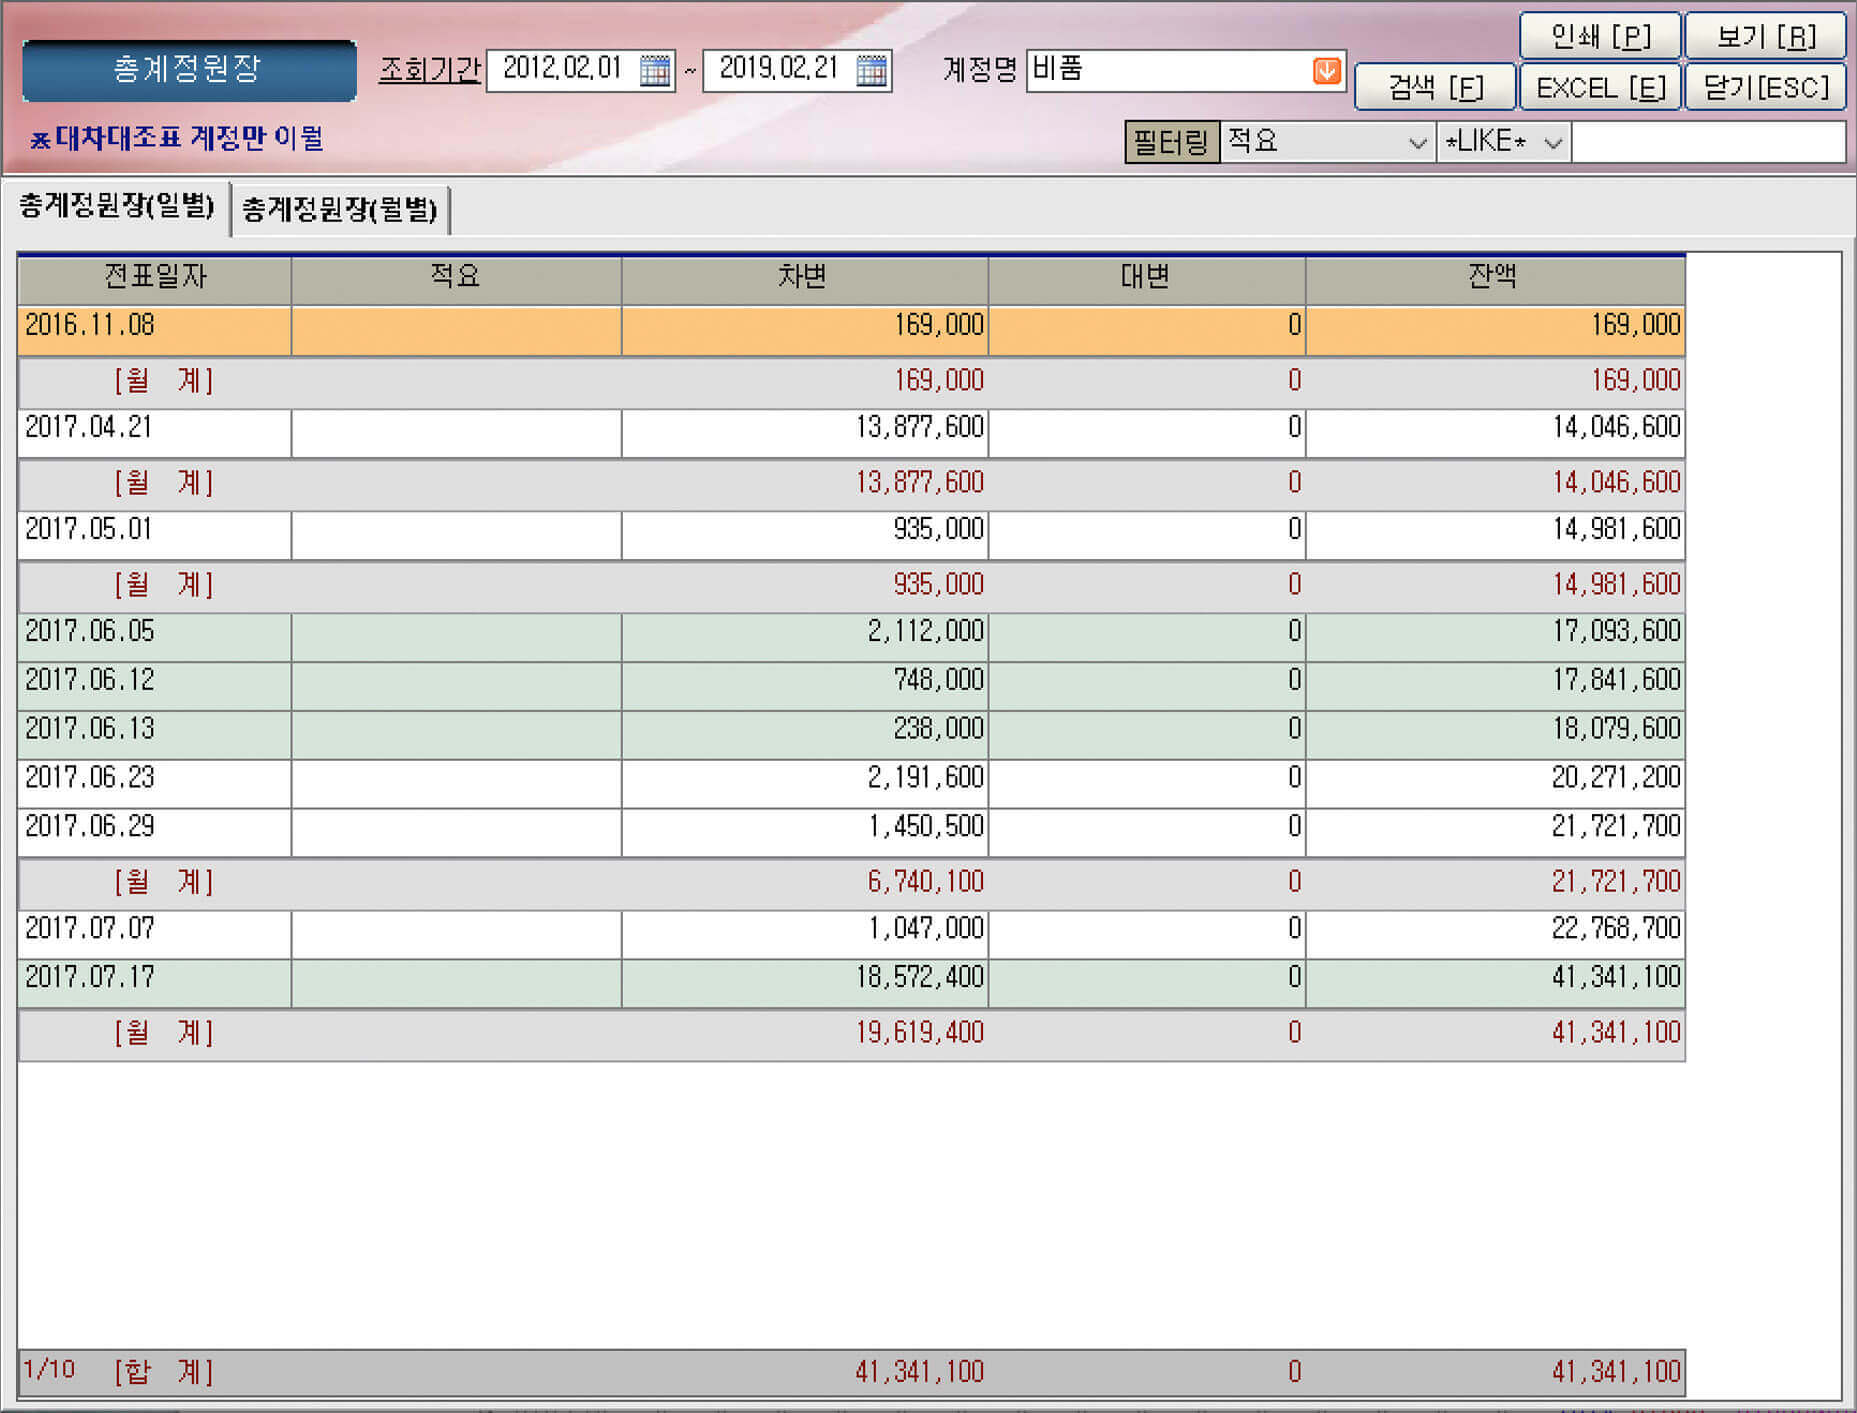
Task: Click balance 22,768,700
Action: click(1617, 929)
